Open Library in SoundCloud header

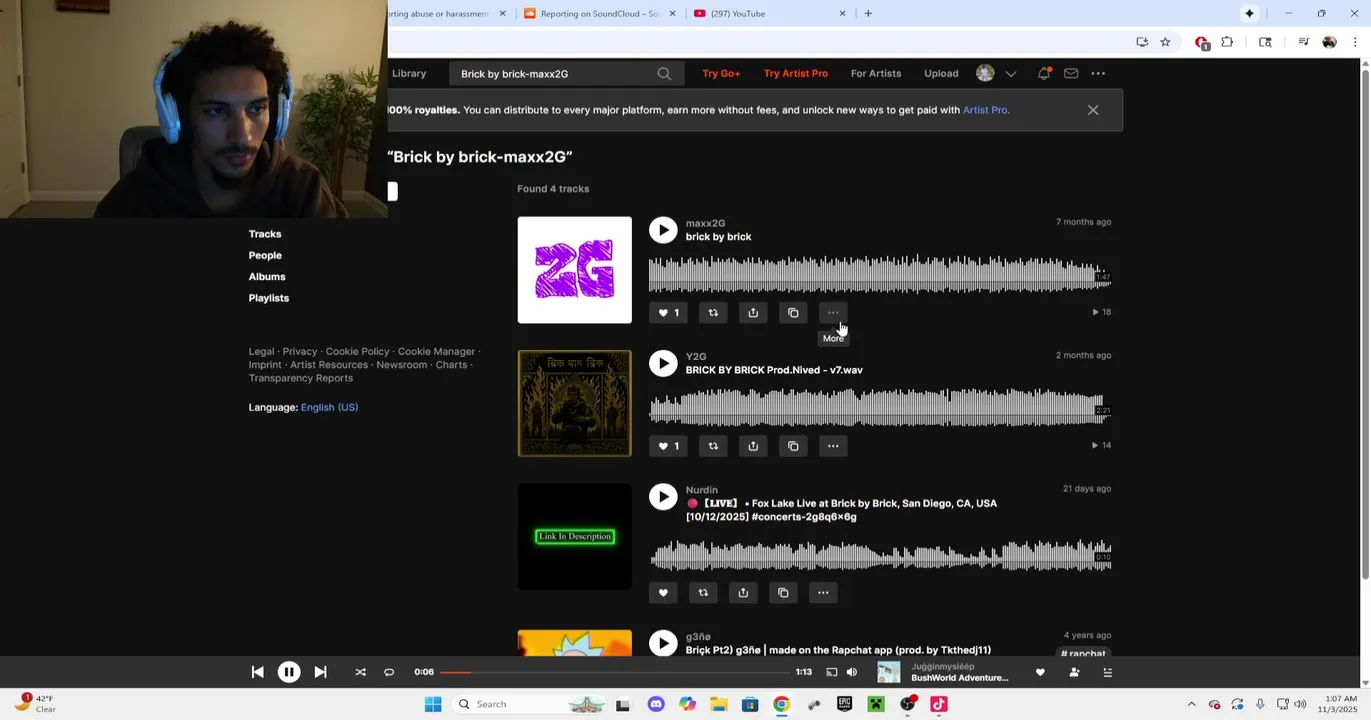pos(409,74)
